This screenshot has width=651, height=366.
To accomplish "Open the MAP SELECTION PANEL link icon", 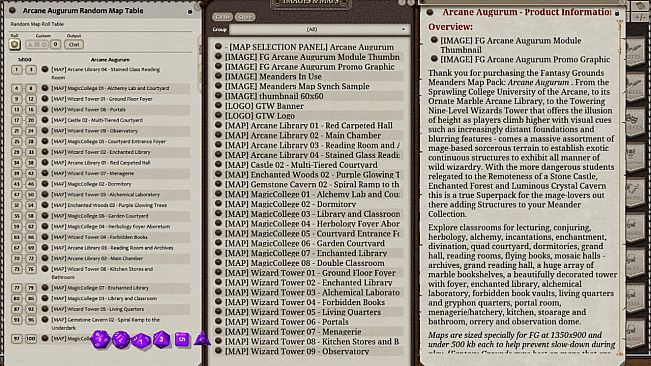I will coord(218,46).
